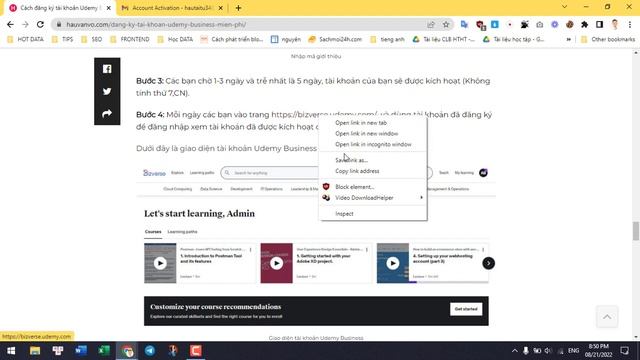Expand the tab search dropdown arrow
Viewport: 640px width, 360px height.
click(564, 7)
